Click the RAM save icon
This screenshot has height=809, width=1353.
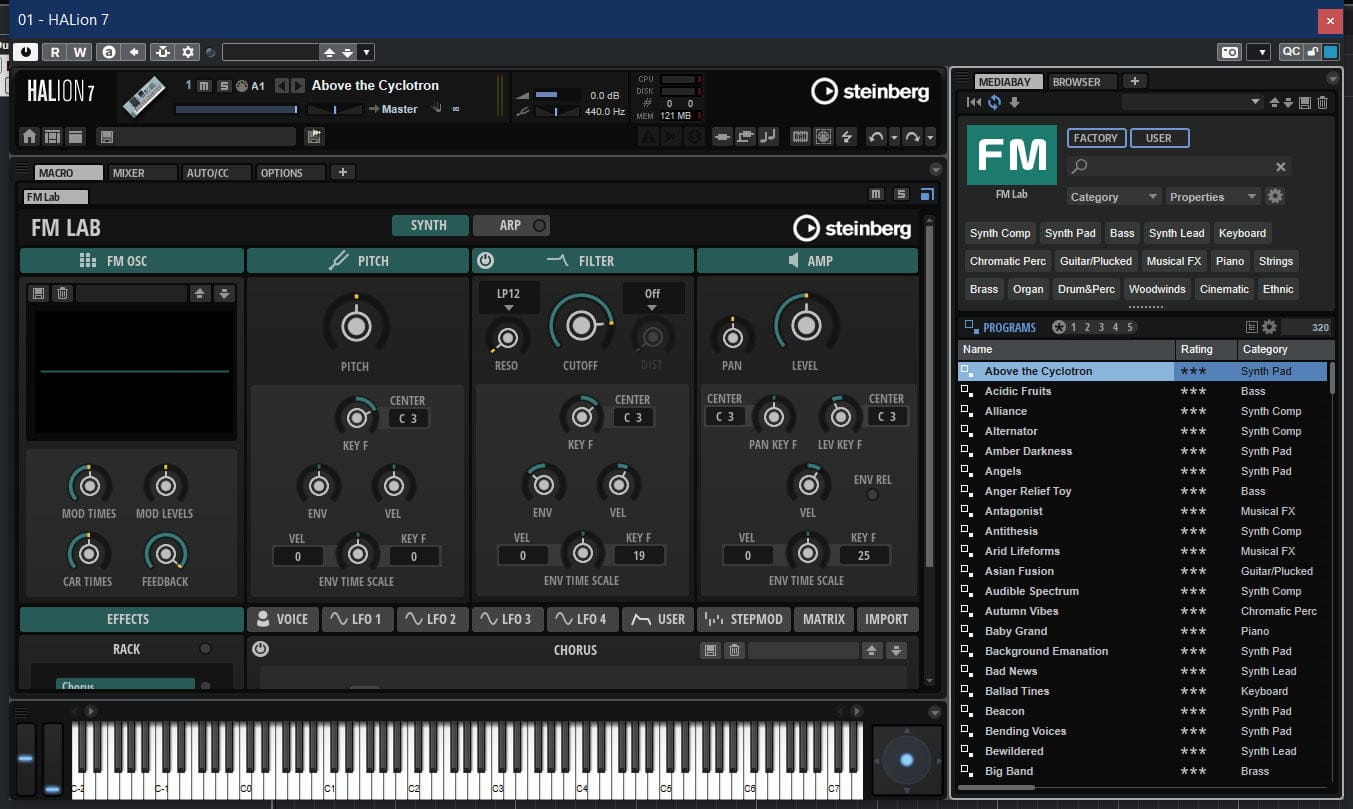click(x=800, y=137)
